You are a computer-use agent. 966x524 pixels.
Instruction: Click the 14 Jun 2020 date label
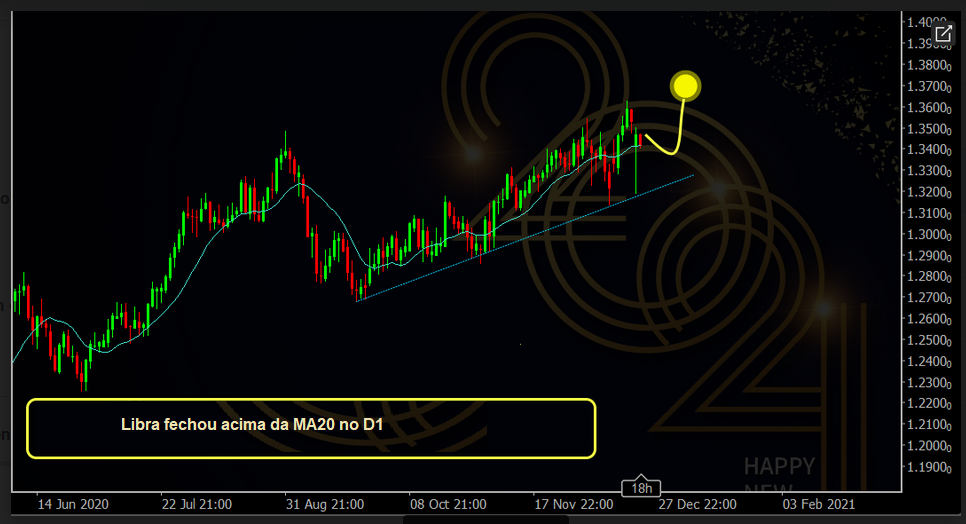click(72, 503)
